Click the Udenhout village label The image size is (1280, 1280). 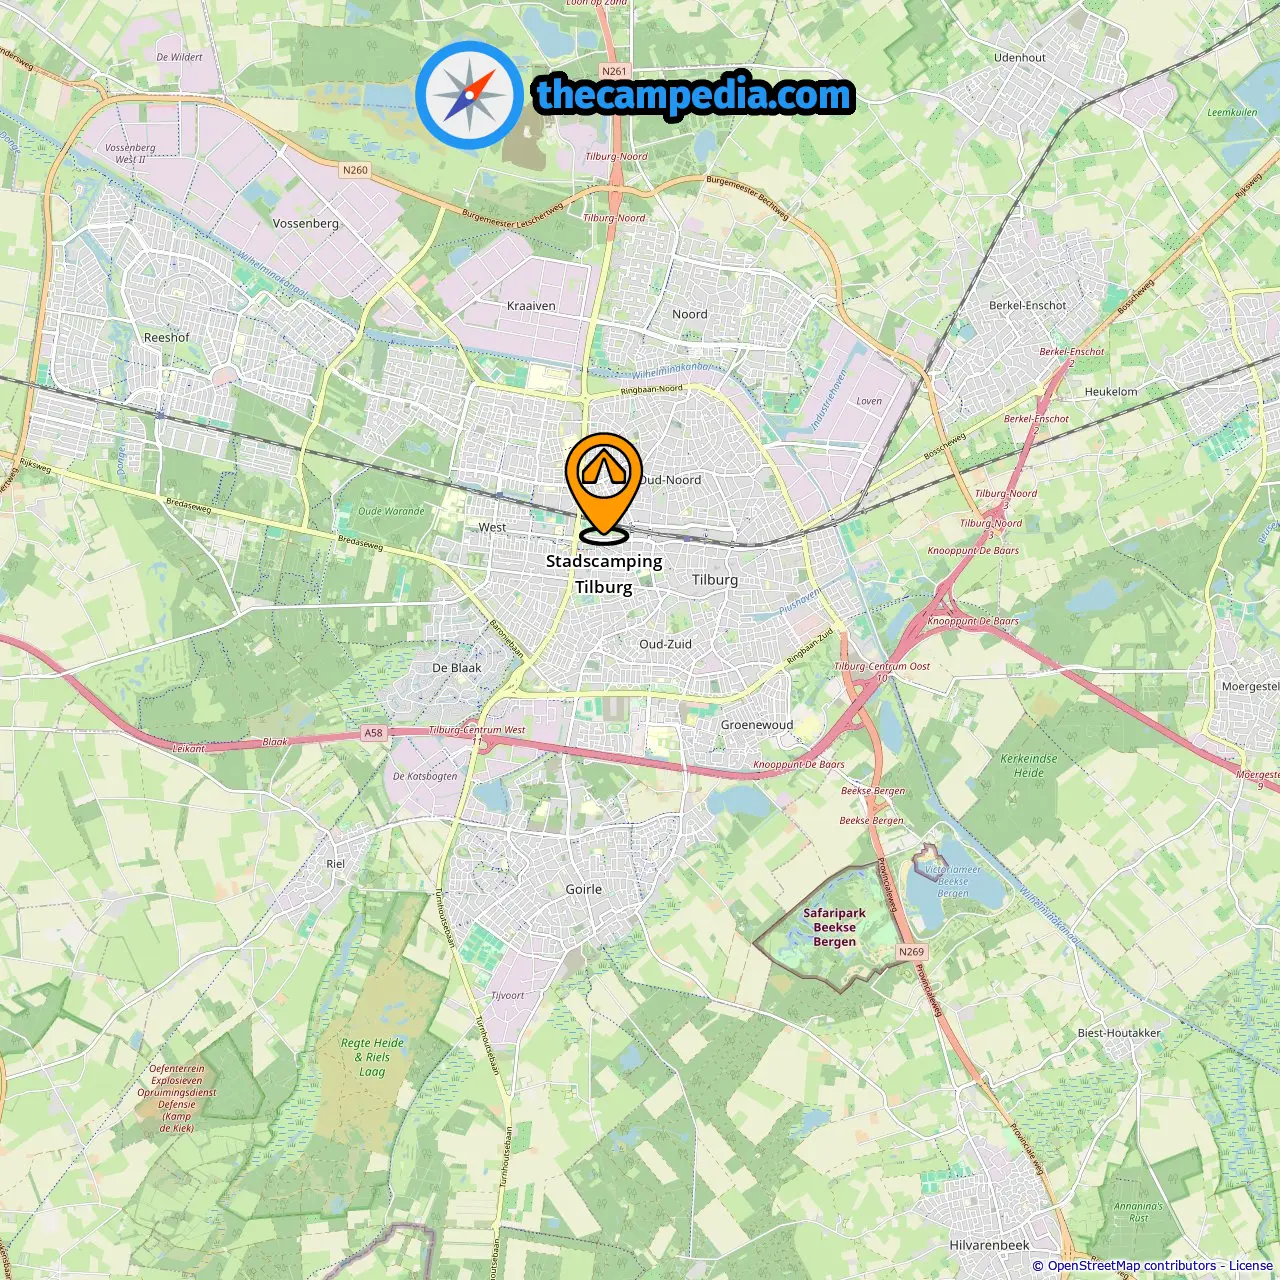1020,58
